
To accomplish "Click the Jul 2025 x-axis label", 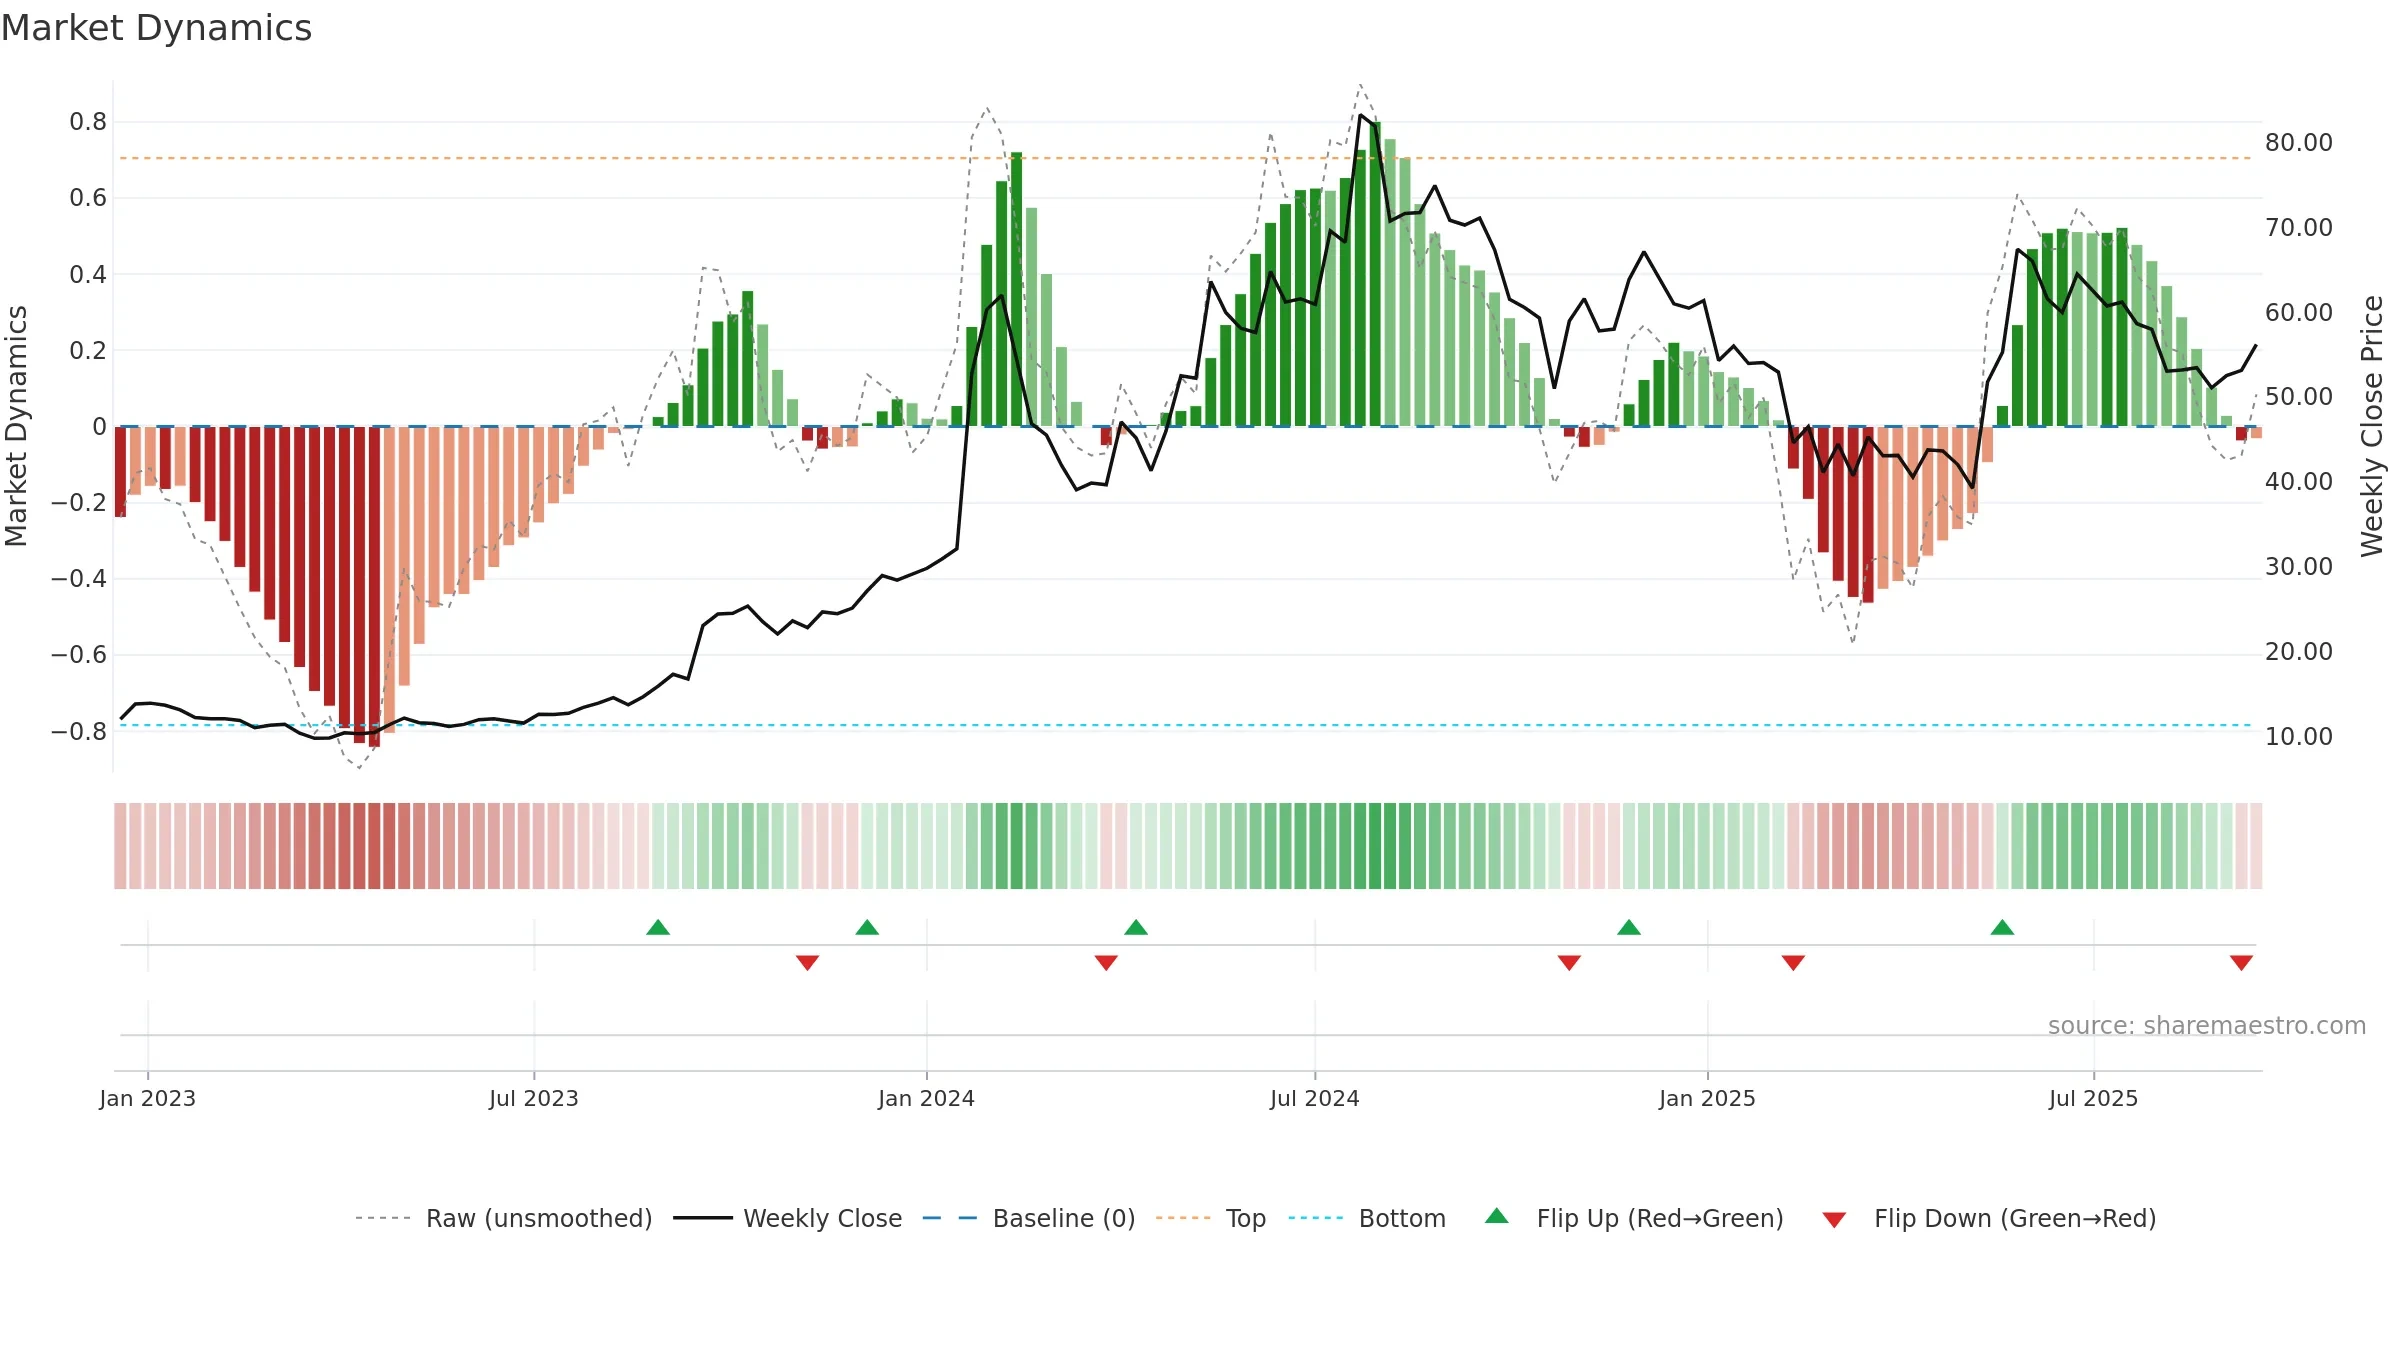I will [x=2094, y=1098].
